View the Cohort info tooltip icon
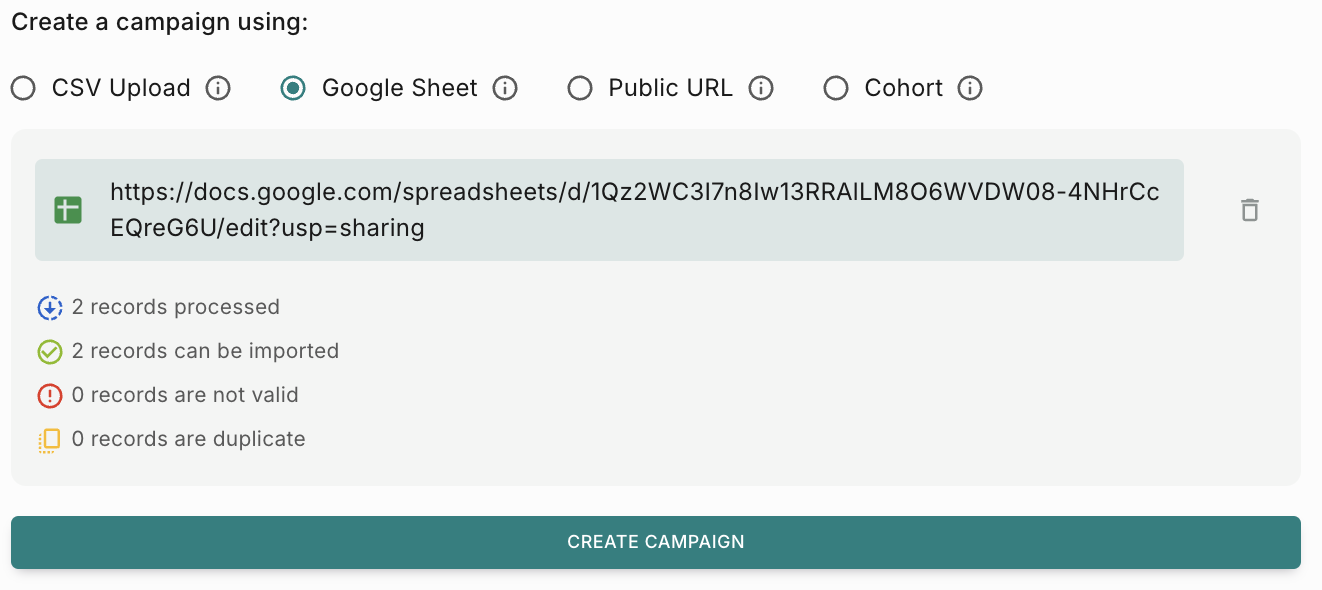The image size is (1322, 590). pyautogui.click(x=970, y=89)
